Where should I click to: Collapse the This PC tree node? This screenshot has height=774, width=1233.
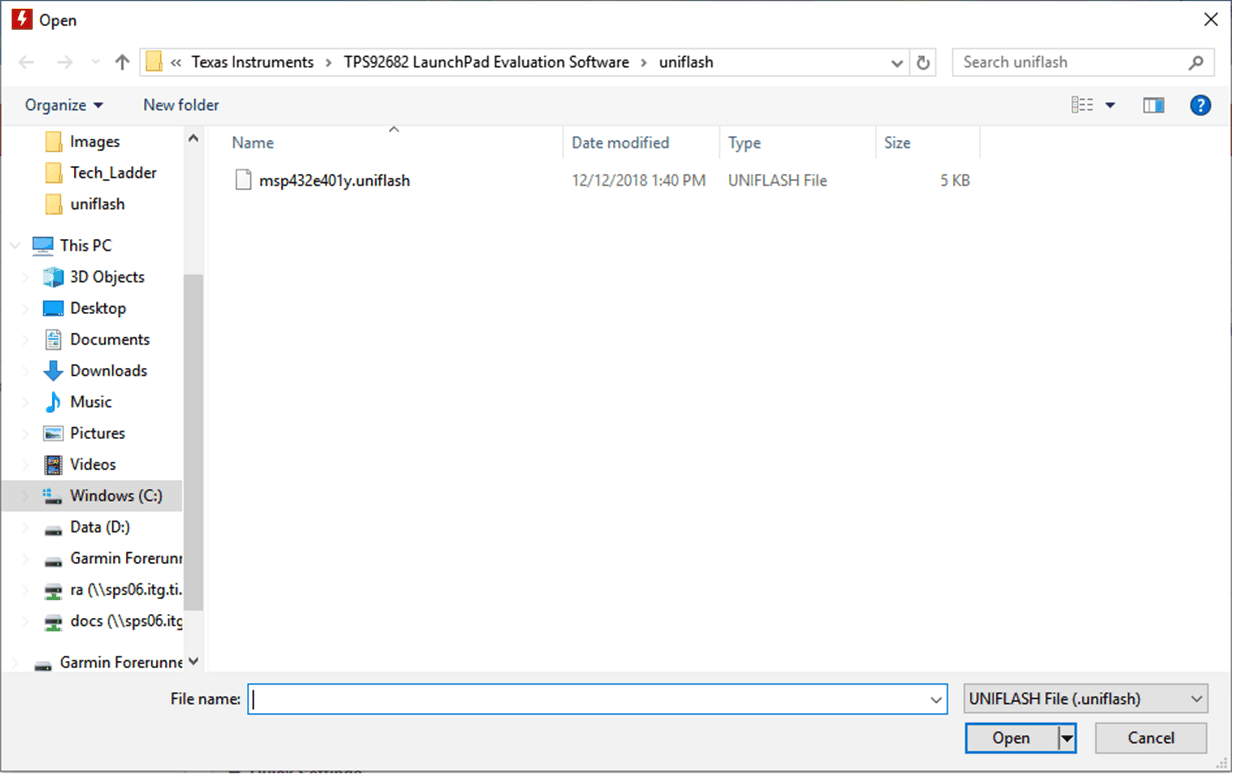(14, 245)
